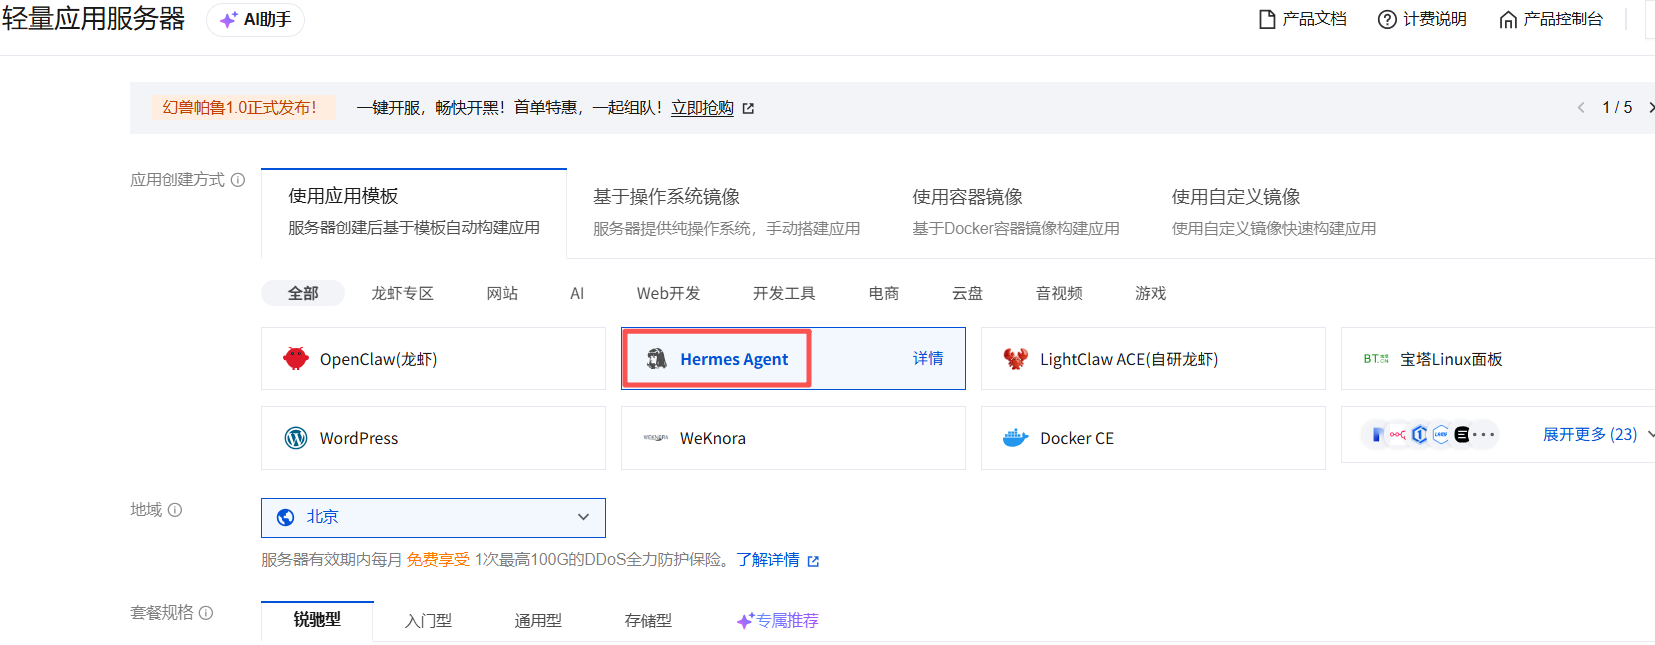
Task: Click the WeKnora logo icon
Action: pyautogui.click(x=656, y=438)
